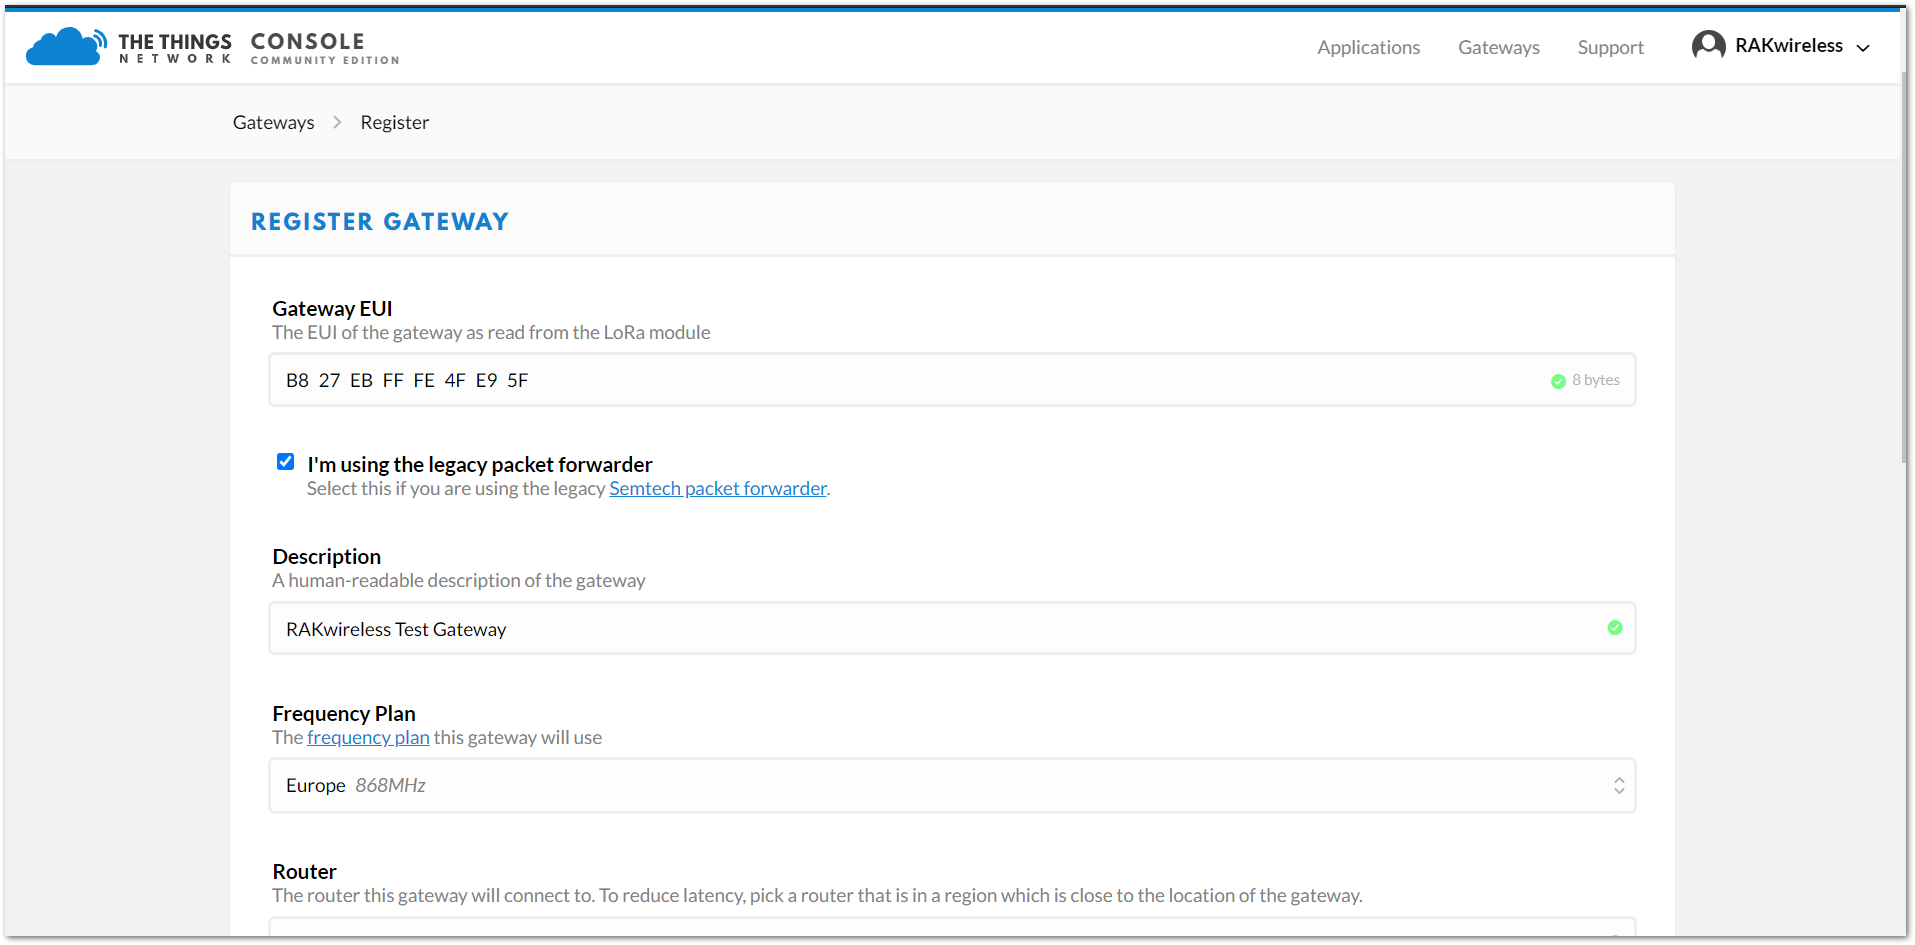This screenshot has width=1915, height=945.
Task: Go to Gateways in the top navigation
Action: click(x=1498, y=47)
